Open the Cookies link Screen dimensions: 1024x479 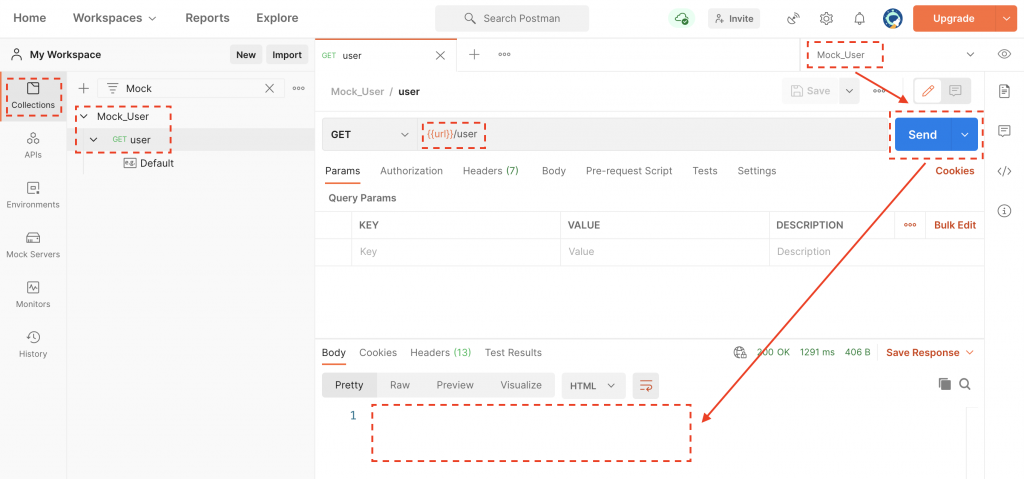pos(955,171)
